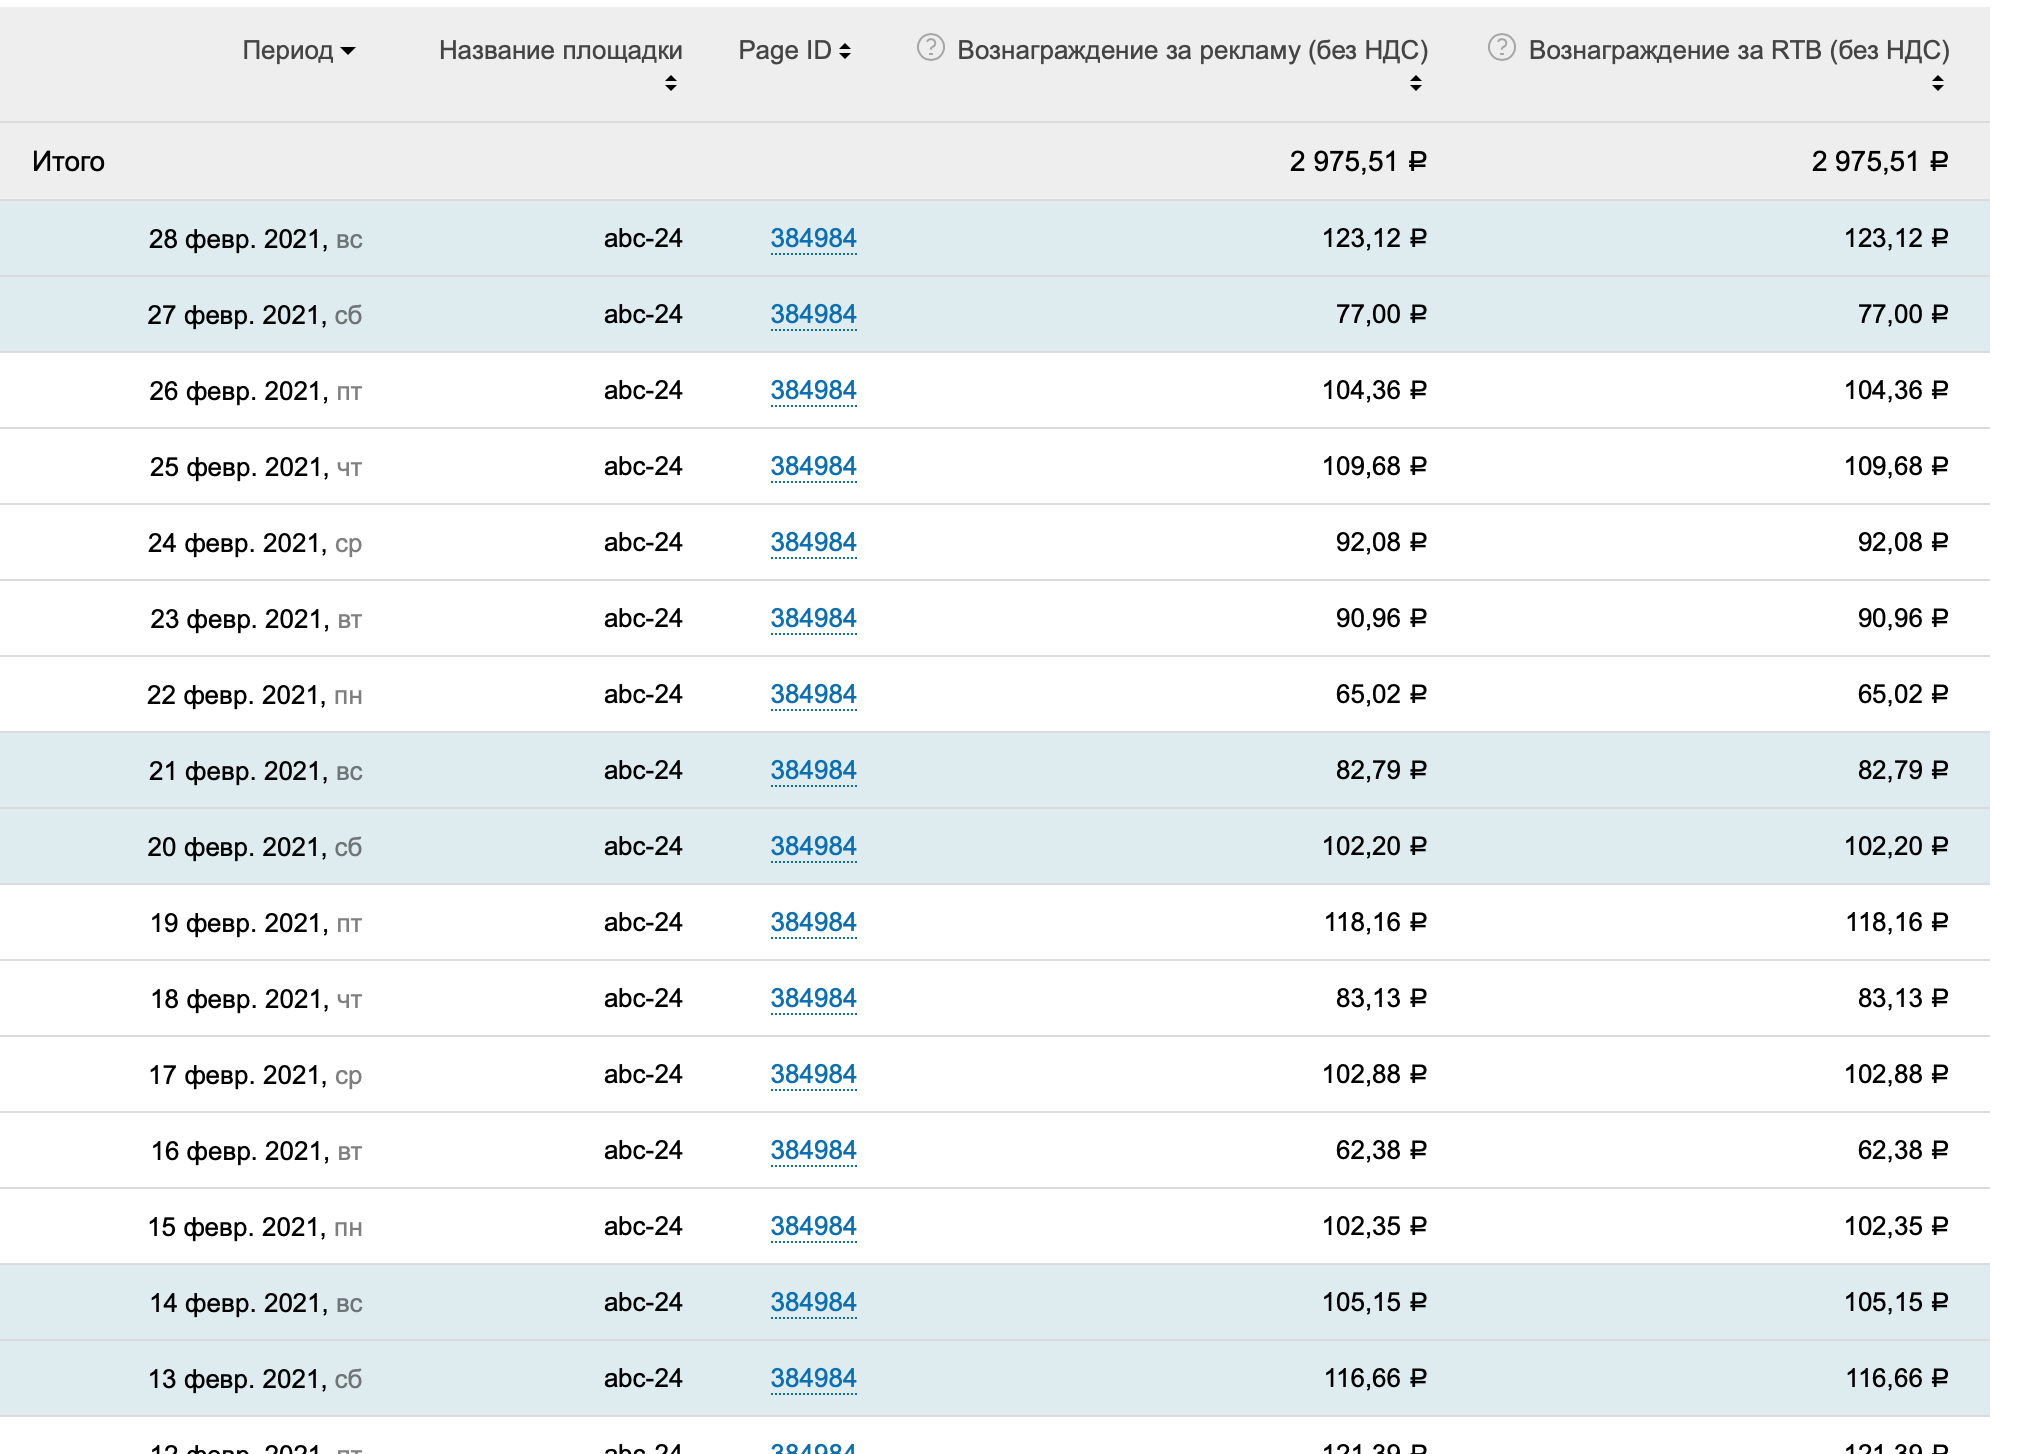Open Page ID link for 24 февр. row
Image resolution: width=2028 pixels, height=1454 pixels.
(x=813, y=542)
